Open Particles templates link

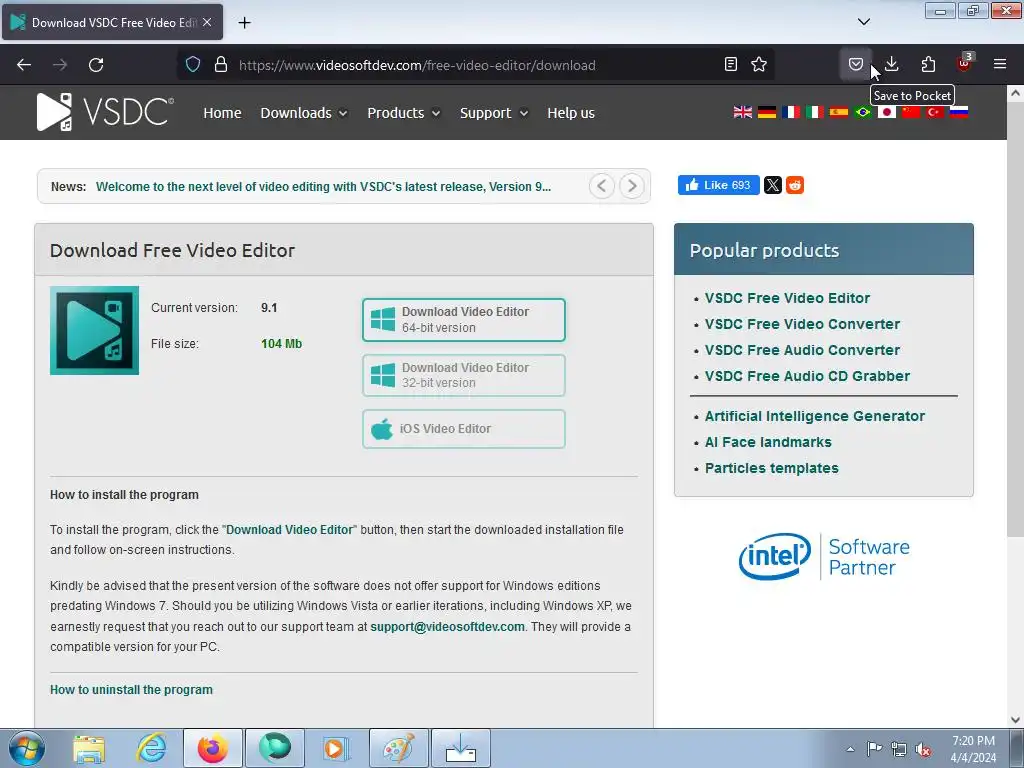771,468
